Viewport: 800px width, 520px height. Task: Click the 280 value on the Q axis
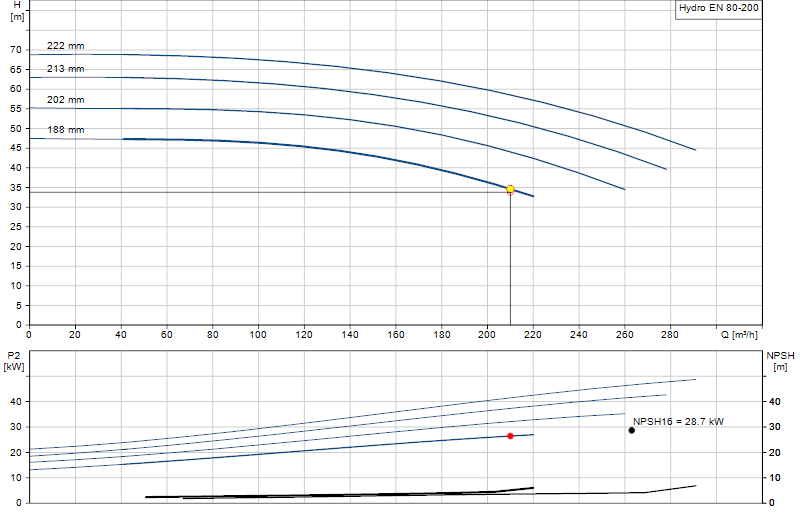pyautogui.click(x=670, y=335)
